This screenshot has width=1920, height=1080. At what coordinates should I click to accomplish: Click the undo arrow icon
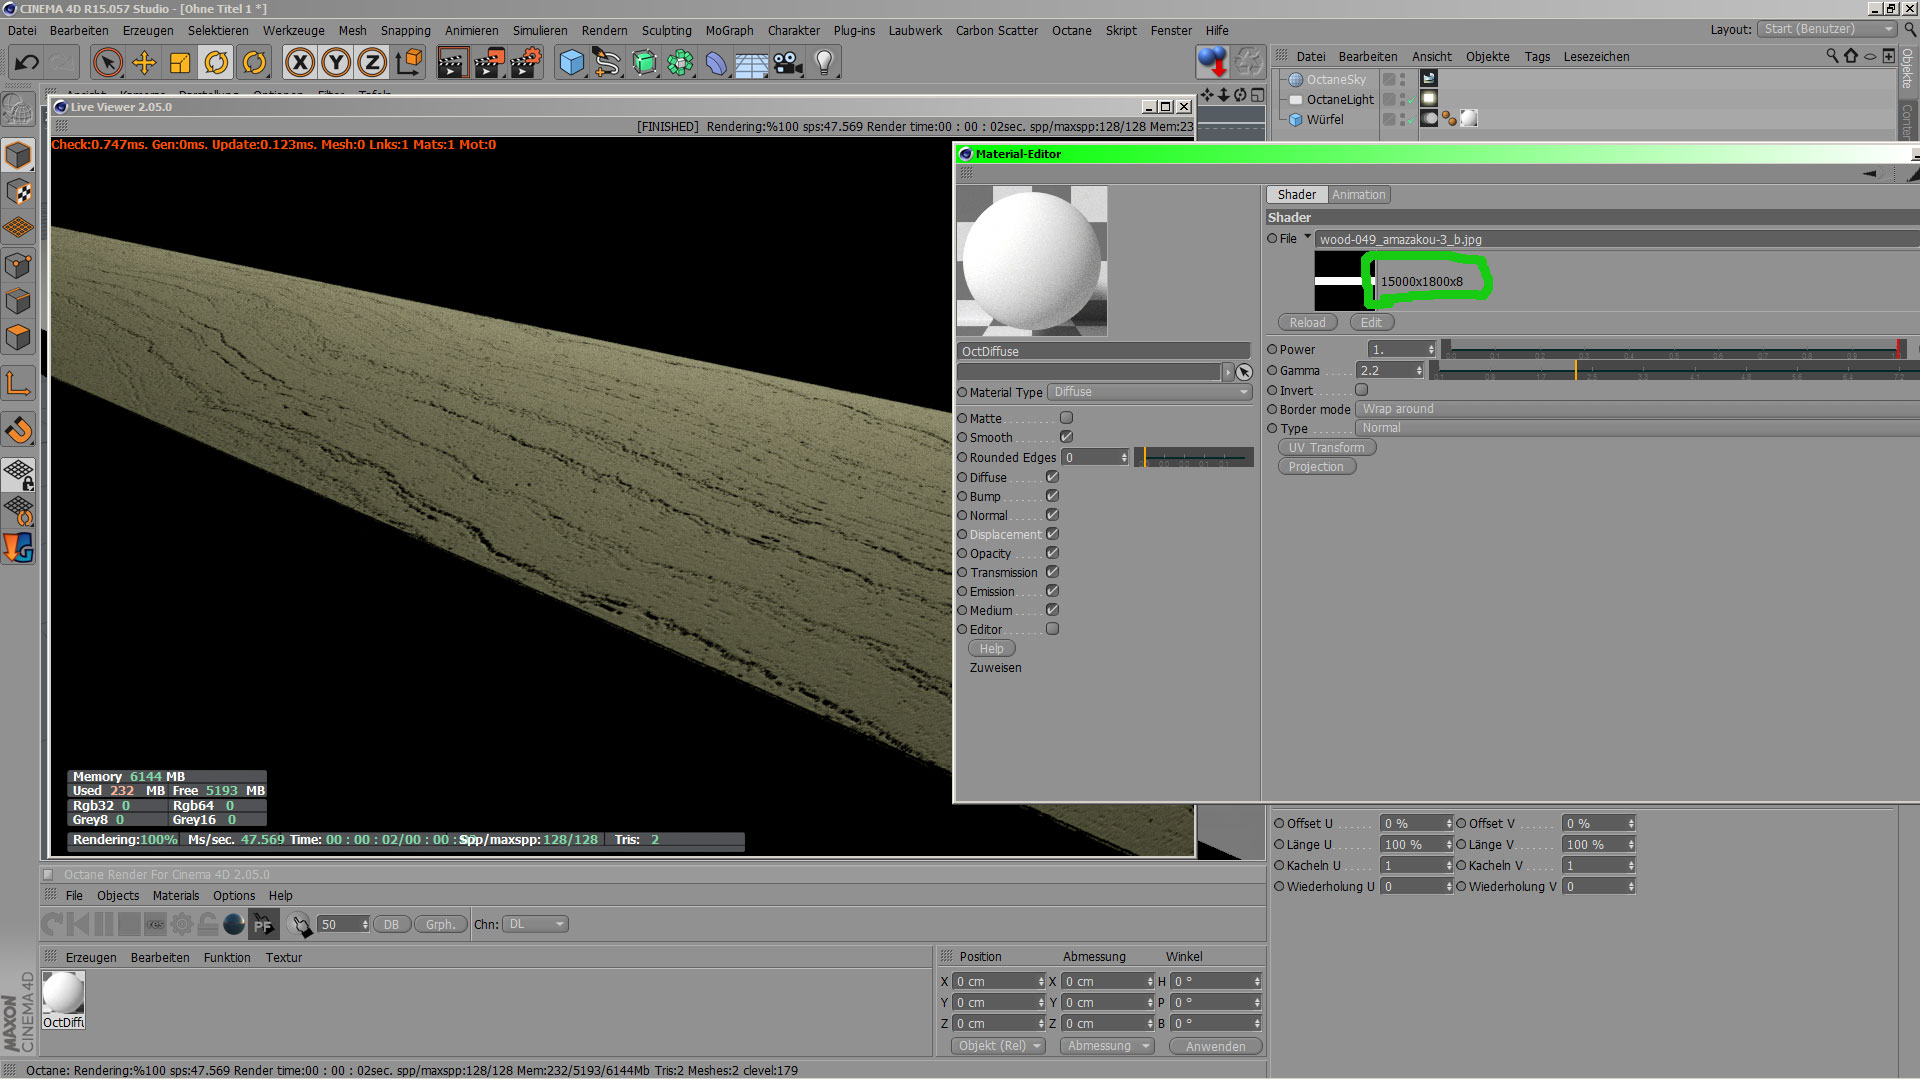coord(27,63)
